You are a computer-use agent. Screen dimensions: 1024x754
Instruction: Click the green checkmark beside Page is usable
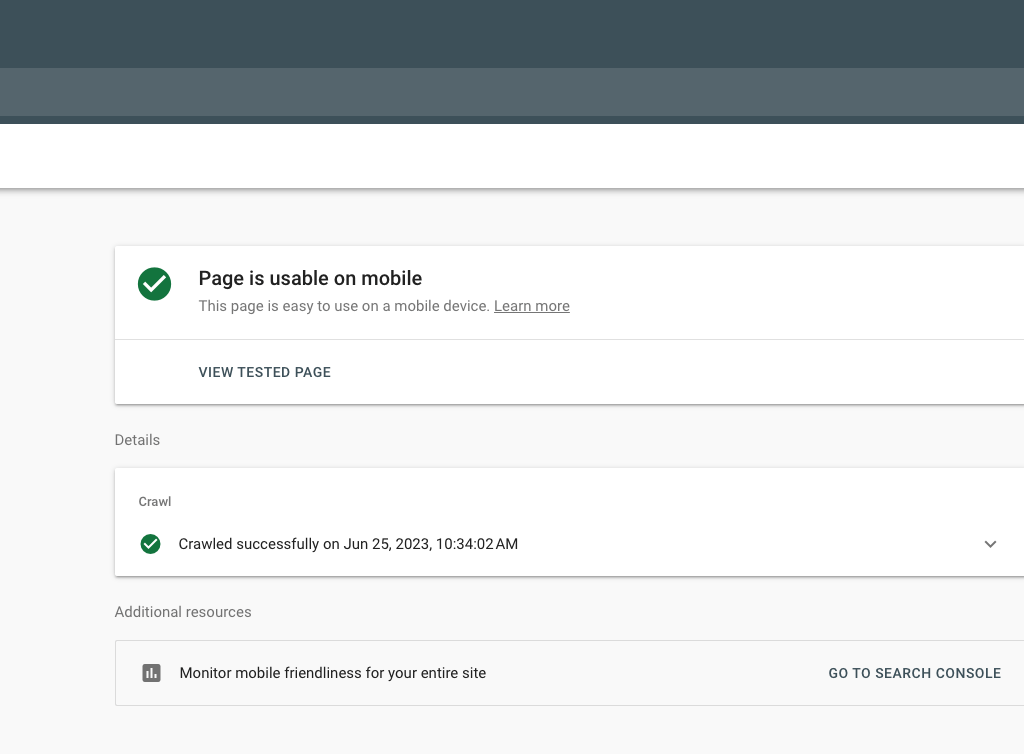coord(154,284)
